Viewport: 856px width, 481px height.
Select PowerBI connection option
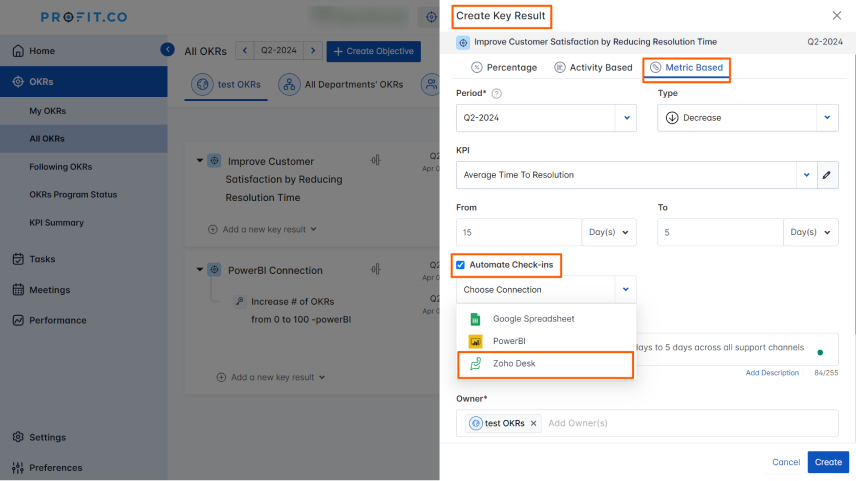(x=546, y=341)
